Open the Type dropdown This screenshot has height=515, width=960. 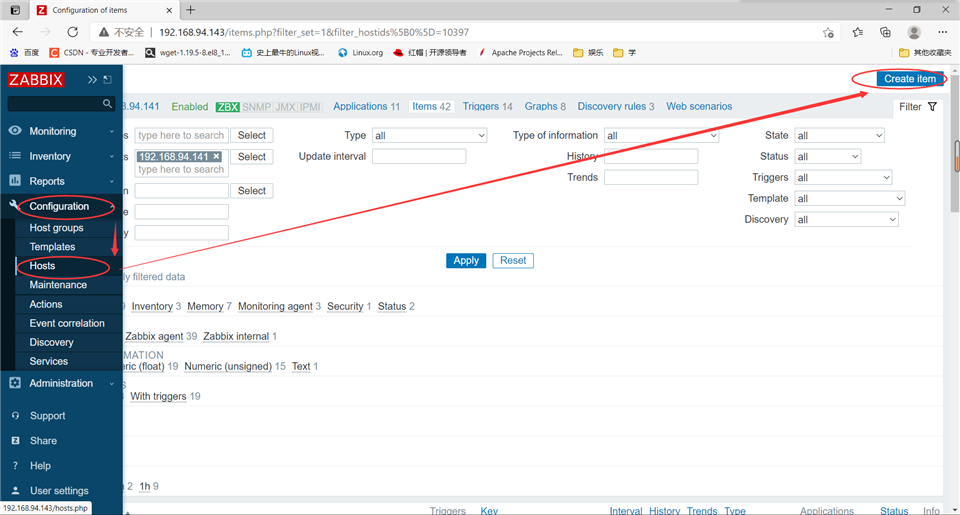pos(429,135)
